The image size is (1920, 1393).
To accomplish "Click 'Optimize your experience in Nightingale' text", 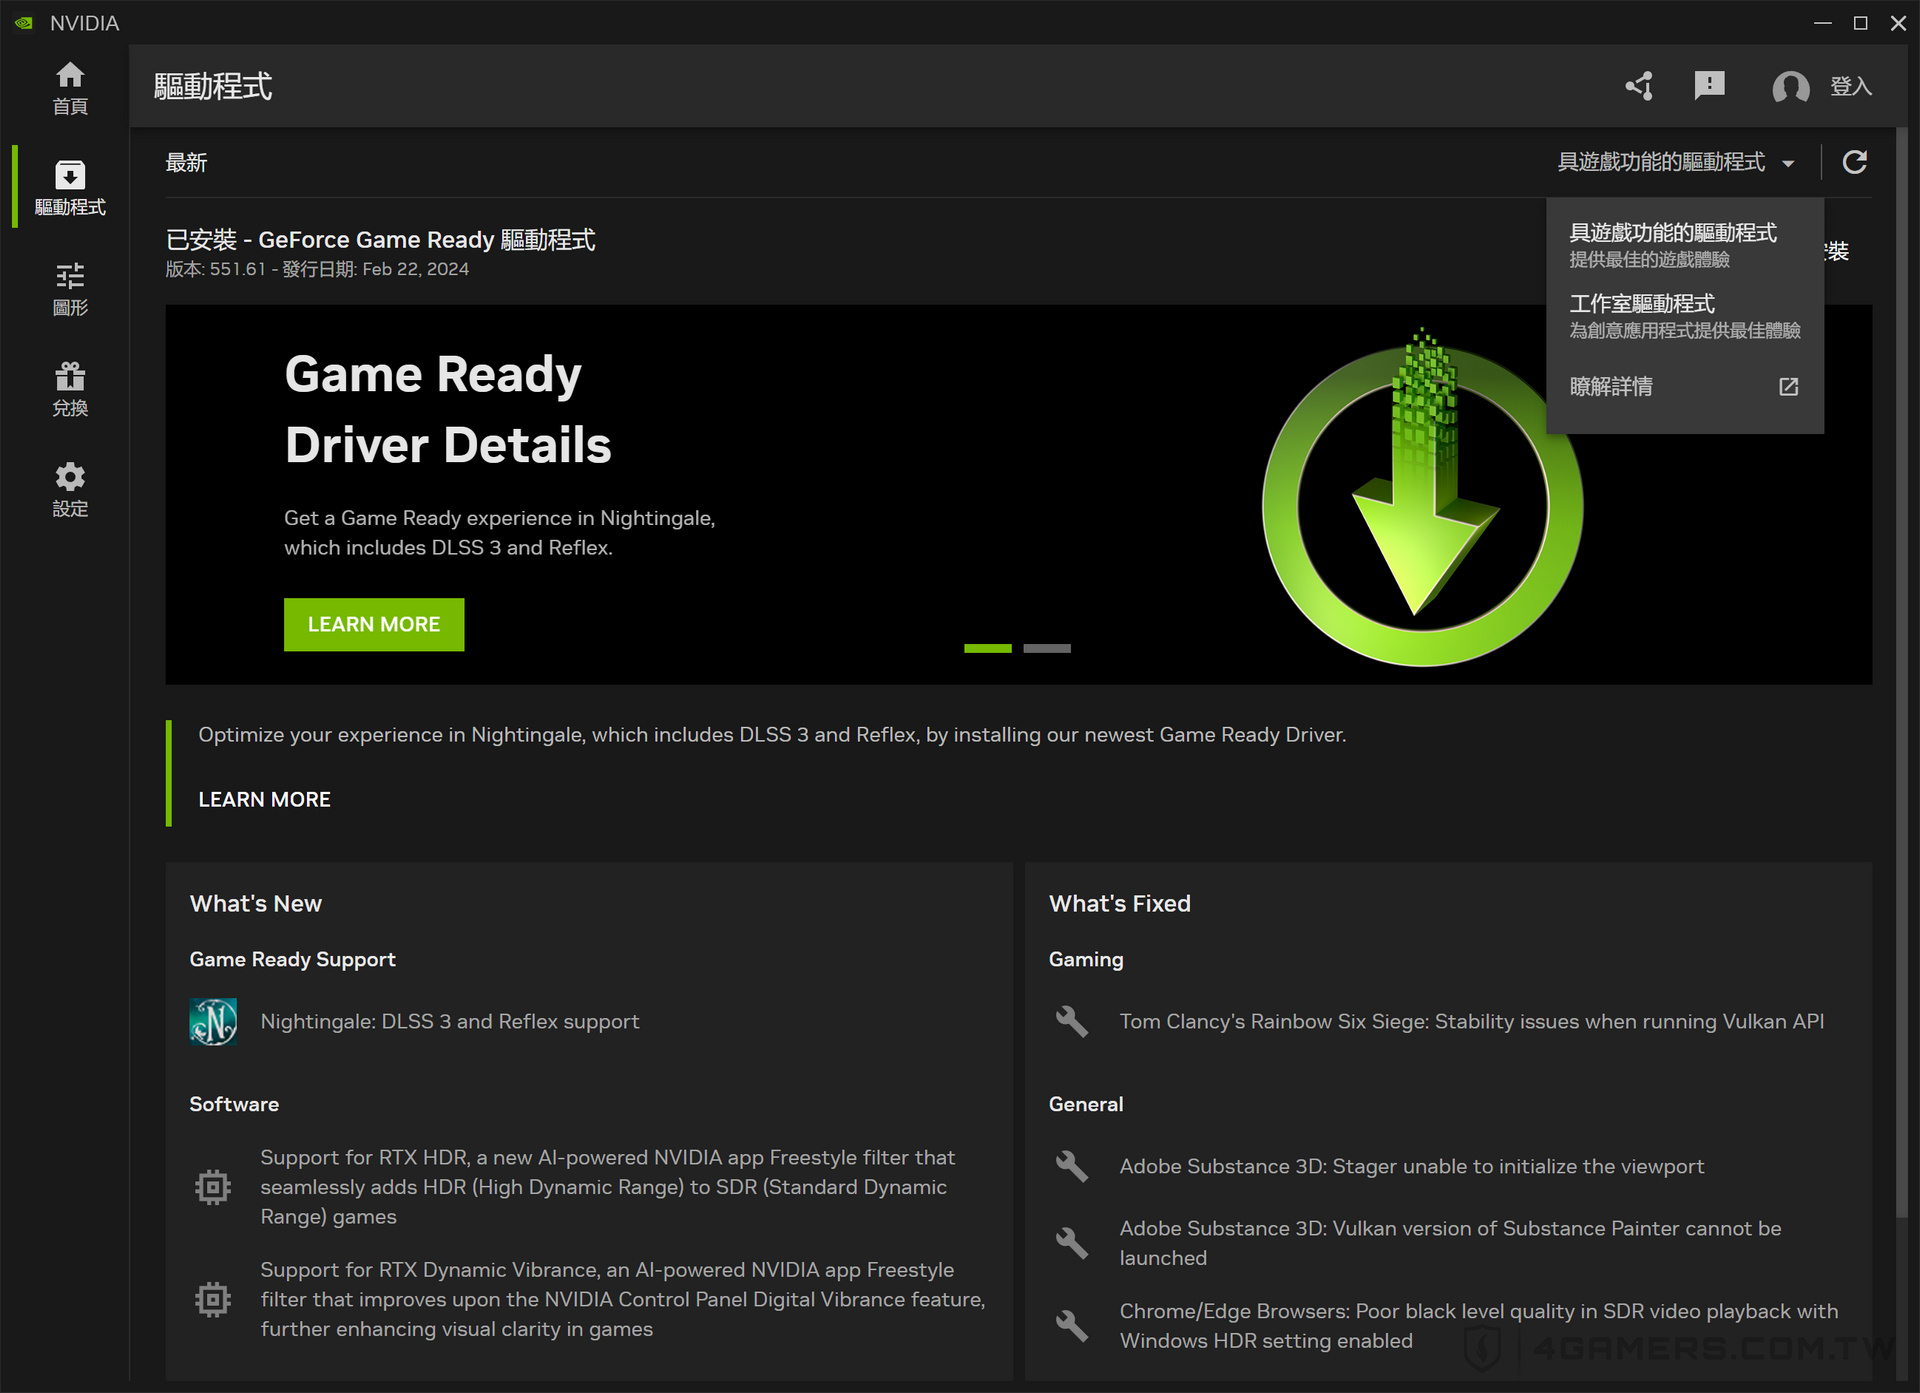I will point(772,735).
